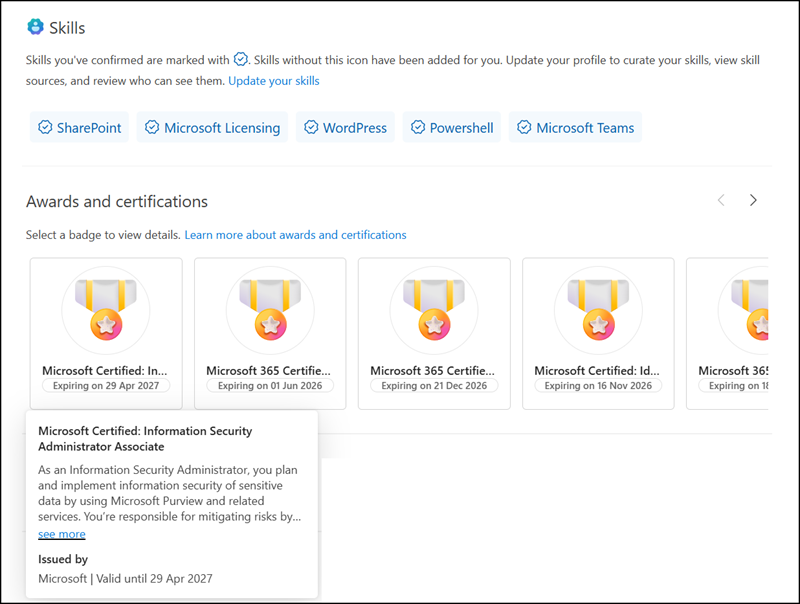
Task: Click the confirmed checkmark icon on Microsoft Licensing
Action: (x=152, y=127)
